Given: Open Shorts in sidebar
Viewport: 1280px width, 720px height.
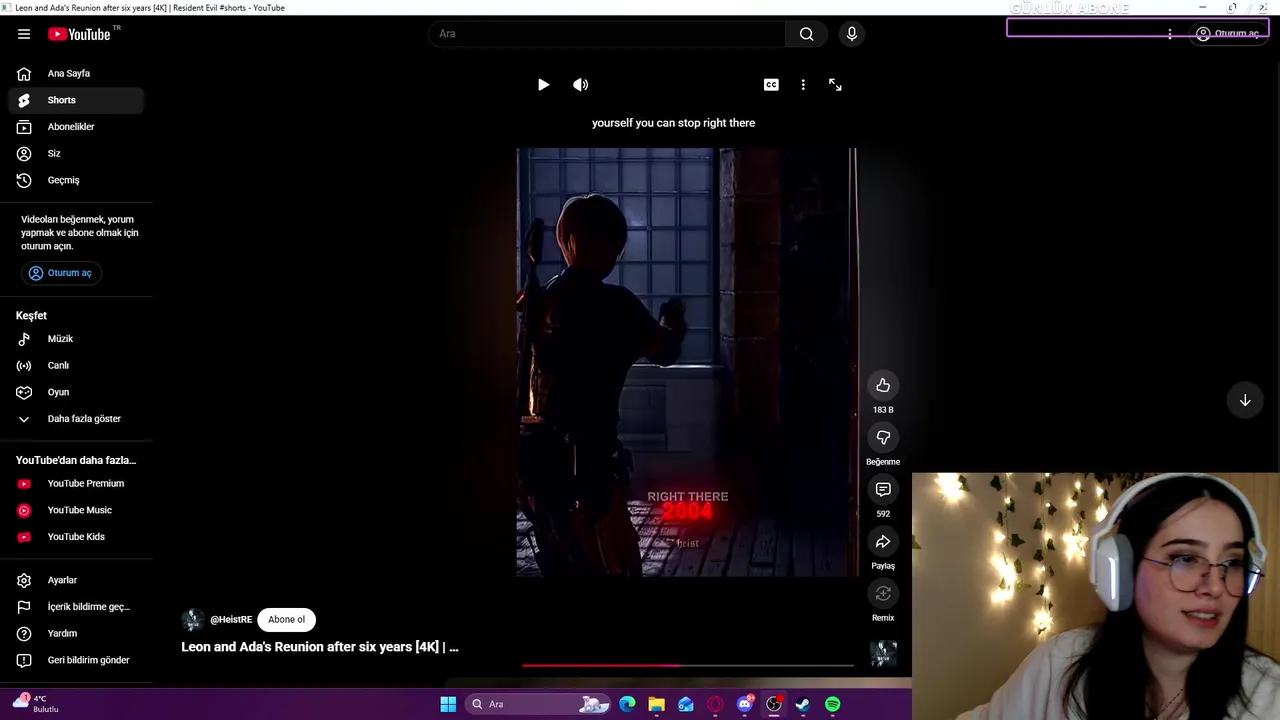Looking at the screenshot, I should coord(76,100).
